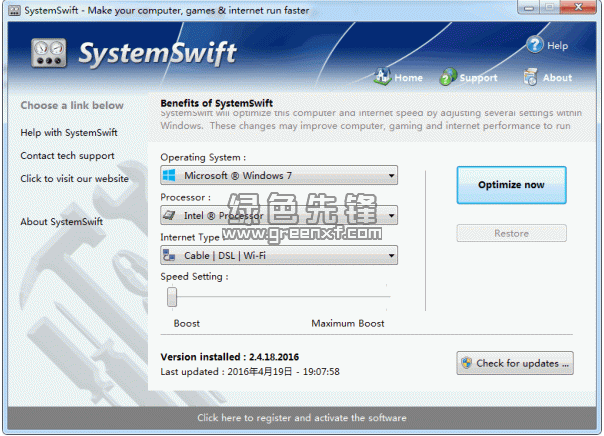The image size is (604, 436).
Task: Open the Help menu label in header
Action: coord(557,45)
